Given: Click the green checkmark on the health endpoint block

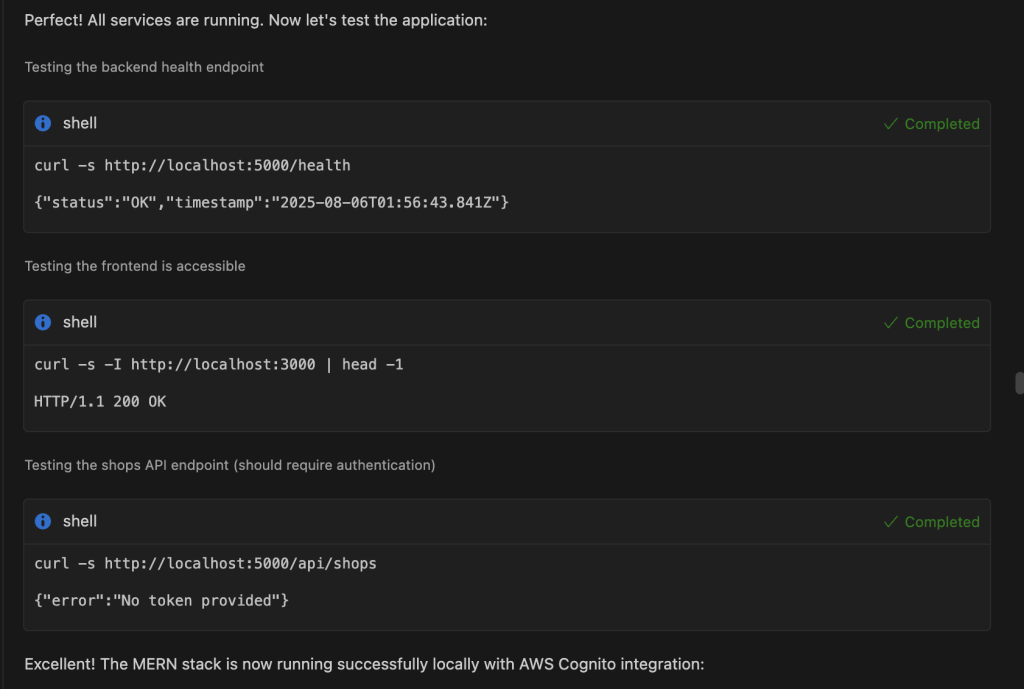Looking at the screenshot, I should point(889,123).
